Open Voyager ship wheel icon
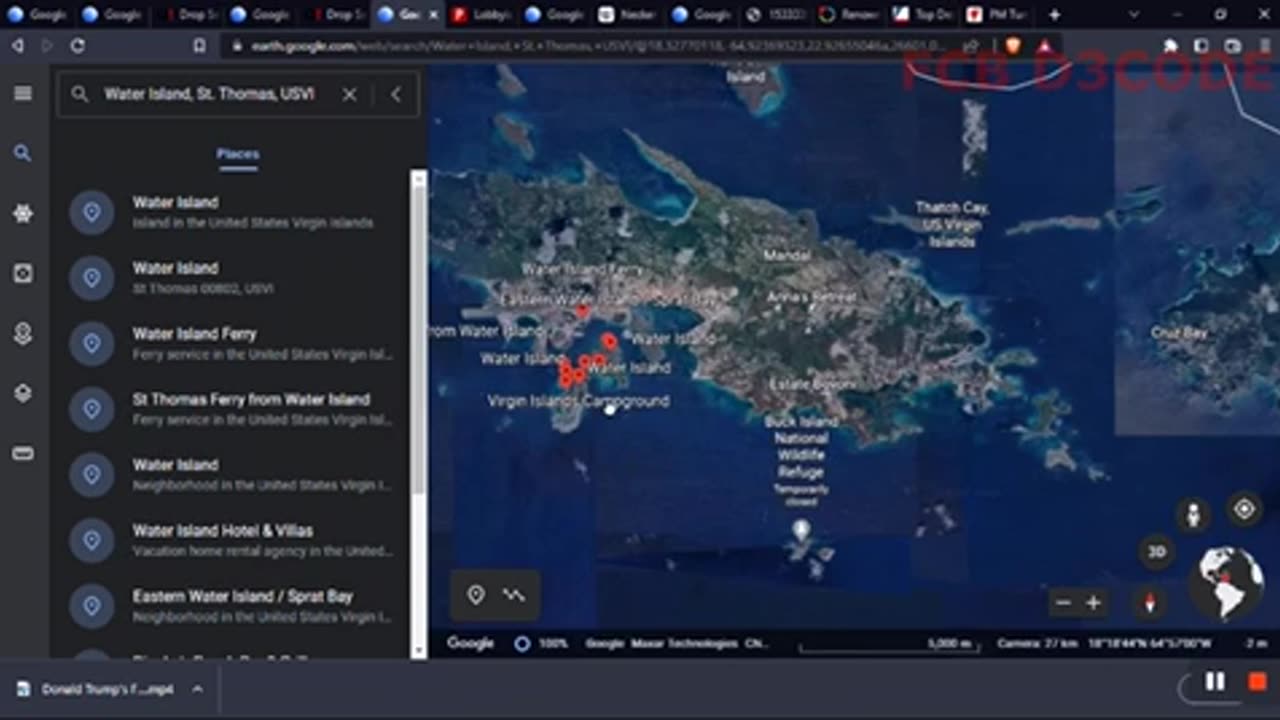1280x720 pixels. (x=23, y=213)
